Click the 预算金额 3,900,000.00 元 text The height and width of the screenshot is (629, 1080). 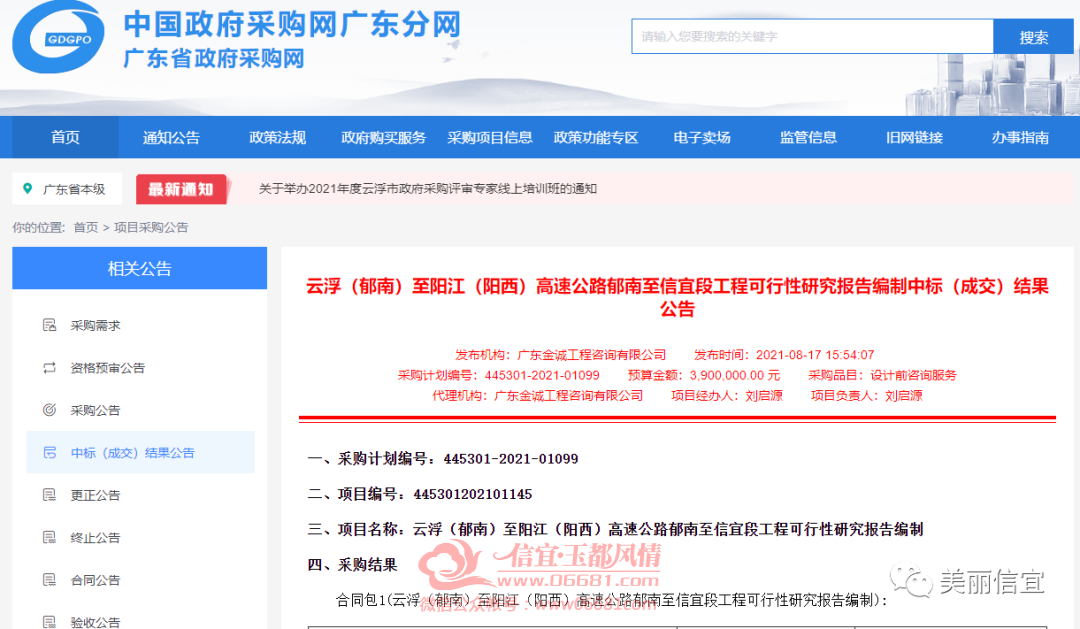704,375
